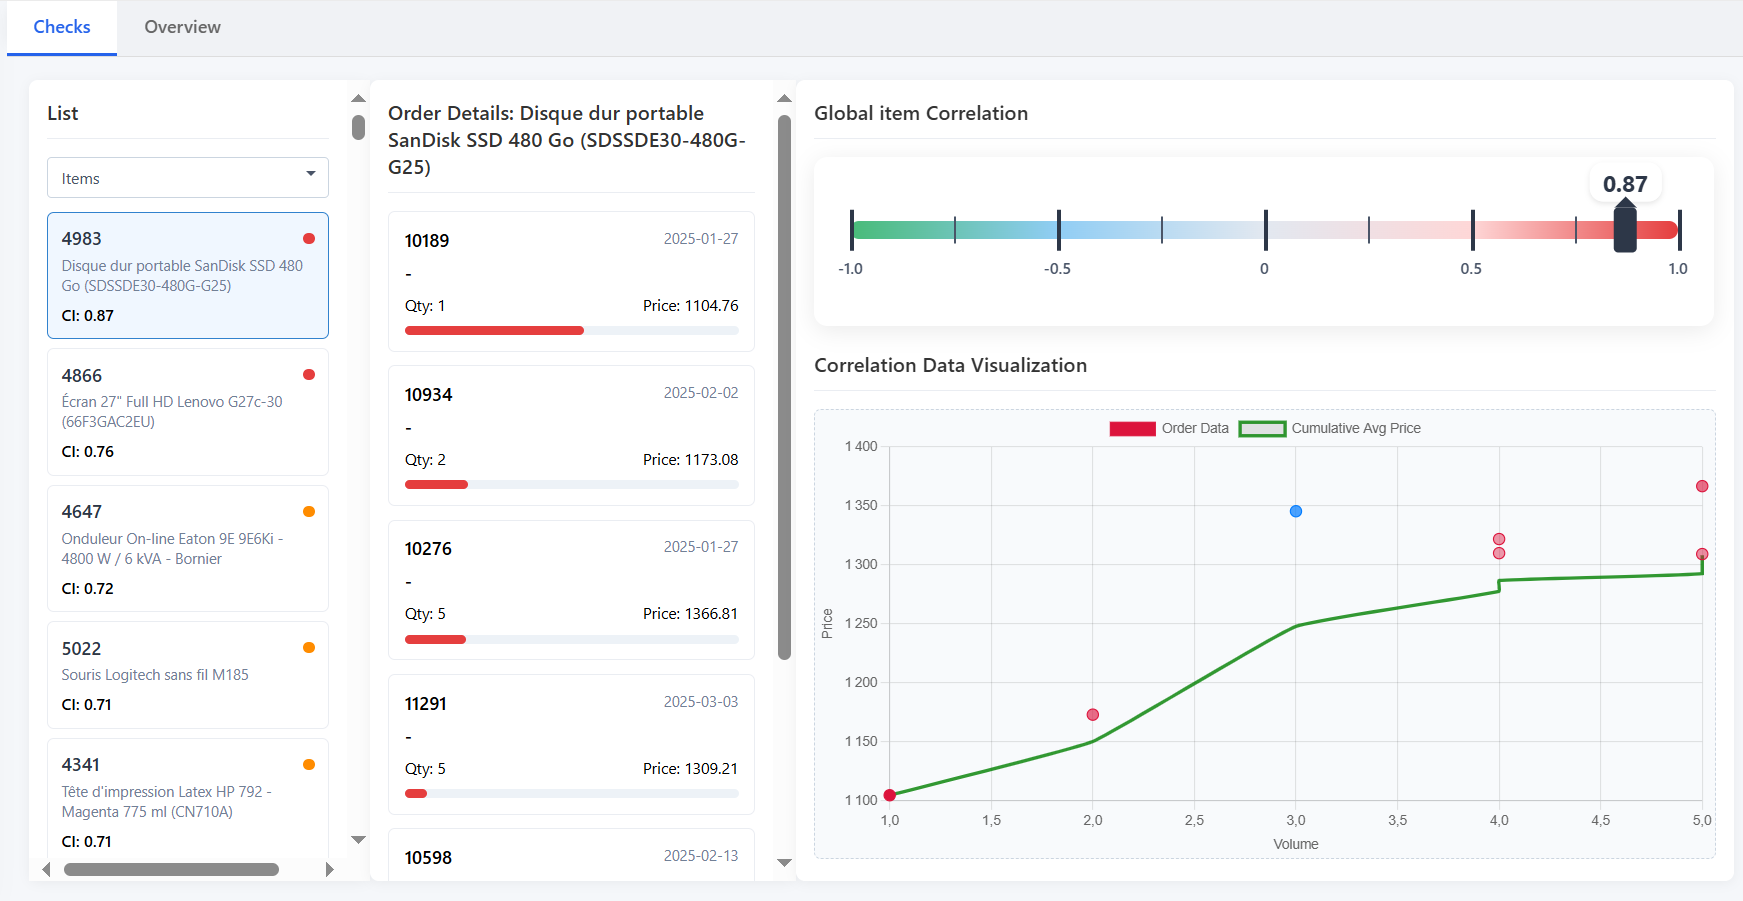1743x901 pixels.
Task: Click the List panel scroll-left arrow
Action: pyautogui.click(x=46, y=870)
